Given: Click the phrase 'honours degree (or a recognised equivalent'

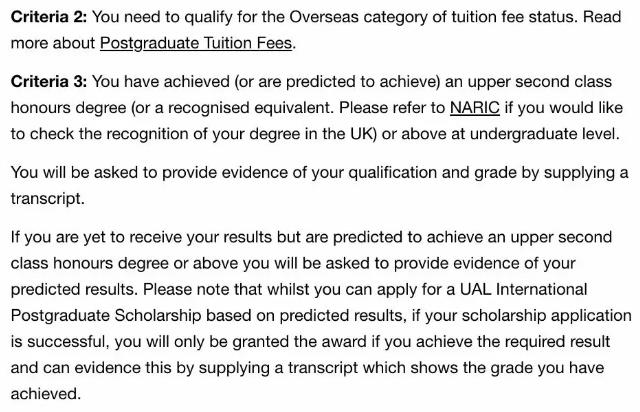Looking at the screenshot, I should tap(172, 108).
